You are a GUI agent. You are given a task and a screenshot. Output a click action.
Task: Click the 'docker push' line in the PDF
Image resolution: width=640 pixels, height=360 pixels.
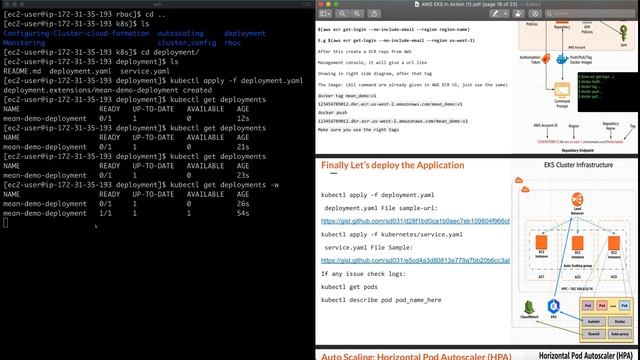point(333,112)
